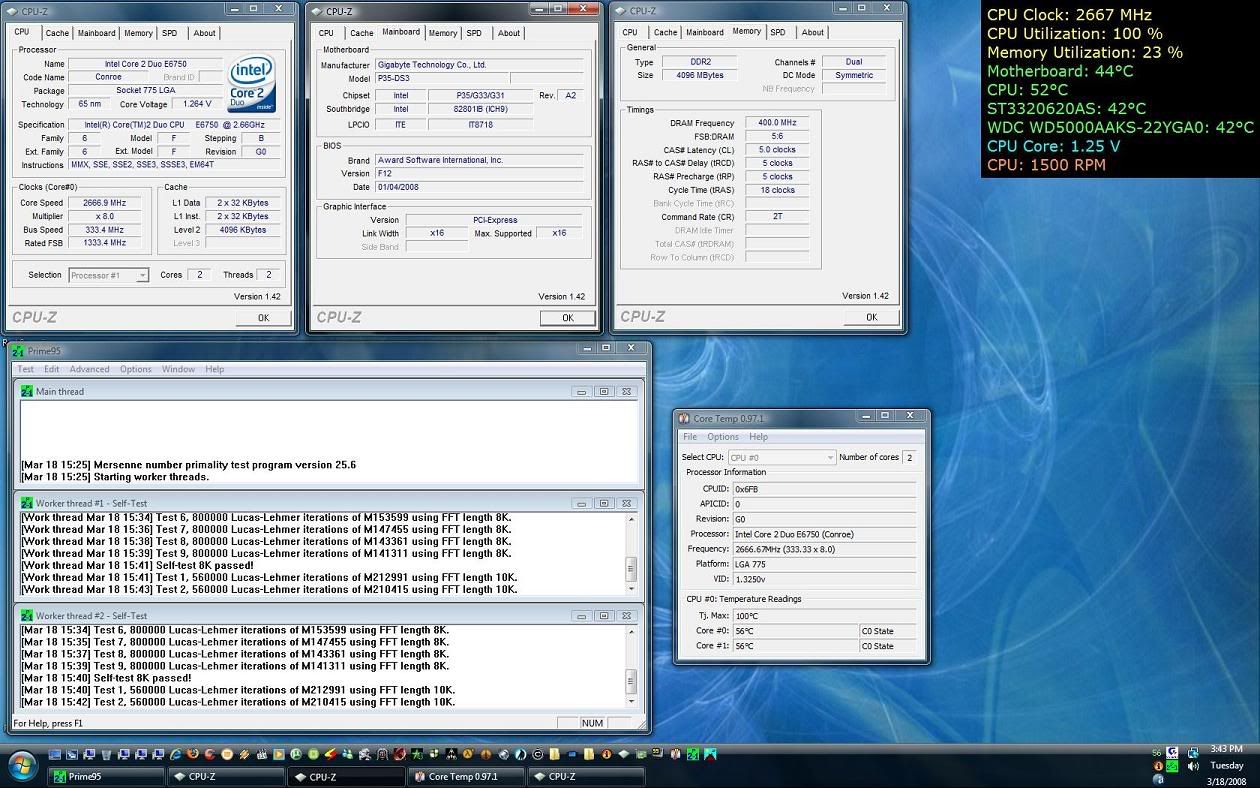This screenshot has height=788, width=1260.
Task: Open the Advanced menu in Prime95
Action: point(89,369)
